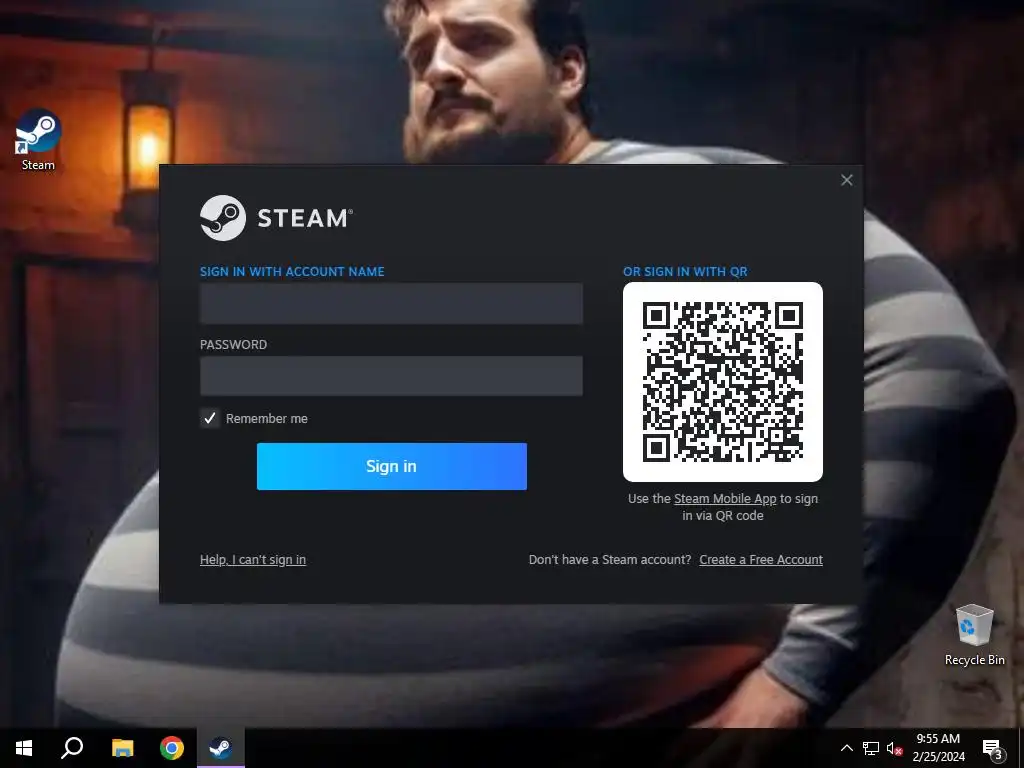Launch File Explorer from taskbar
1024x768 pixels.
122,748
